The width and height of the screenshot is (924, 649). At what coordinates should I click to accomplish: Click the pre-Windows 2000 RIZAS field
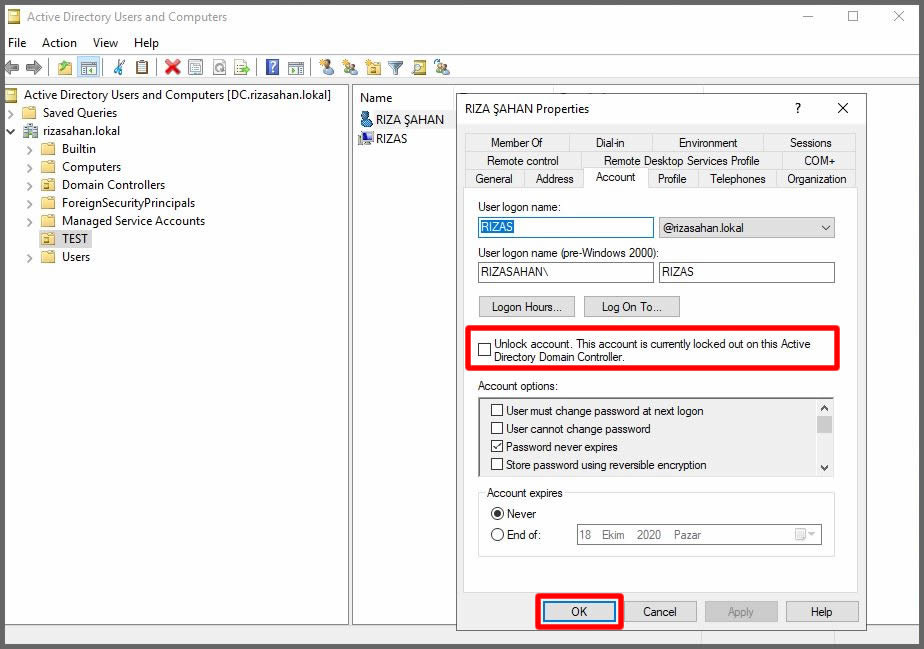pyautogui.click(x=747, y=272)
